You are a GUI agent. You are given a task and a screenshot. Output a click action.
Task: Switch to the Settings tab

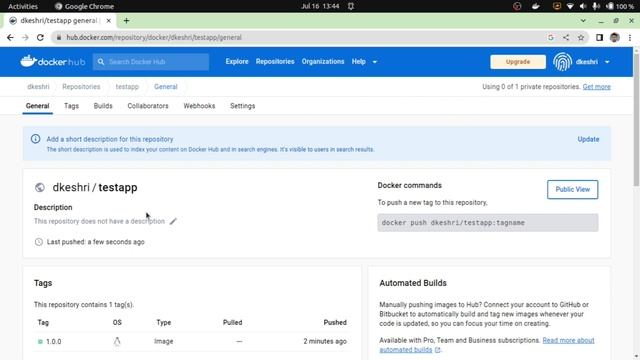[x=242, y=106]
